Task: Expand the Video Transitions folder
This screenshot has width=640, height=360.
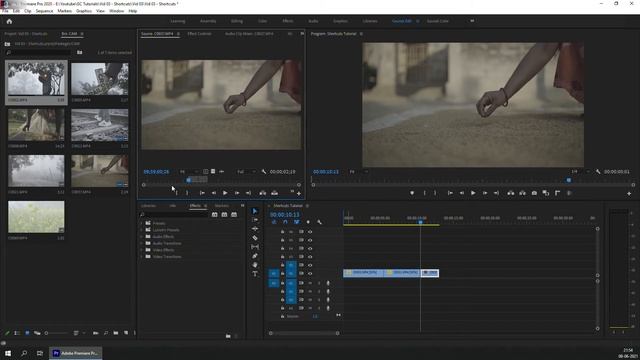Action: click(x=142, y=256)
